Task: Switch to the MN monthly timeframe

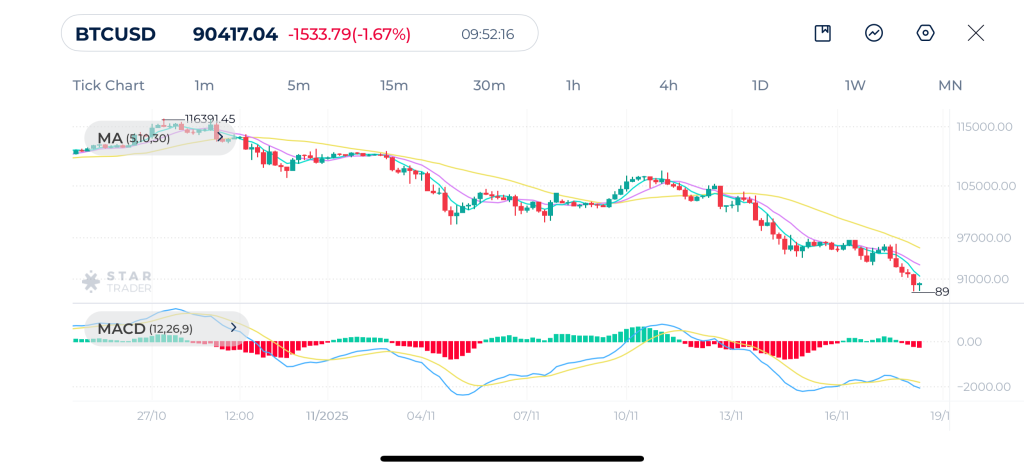Action: [950, 85]
